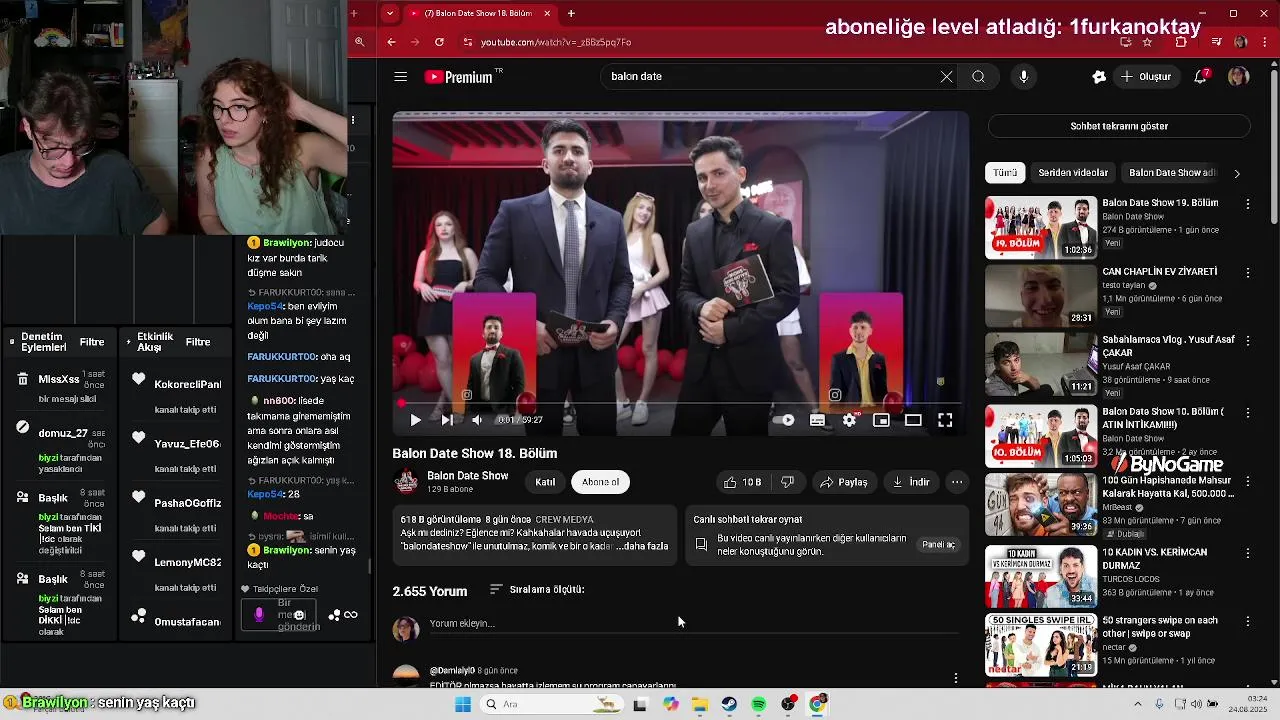Open File Explorer from the taskbar
The image size is (1280, 720).
pos(700,704)
